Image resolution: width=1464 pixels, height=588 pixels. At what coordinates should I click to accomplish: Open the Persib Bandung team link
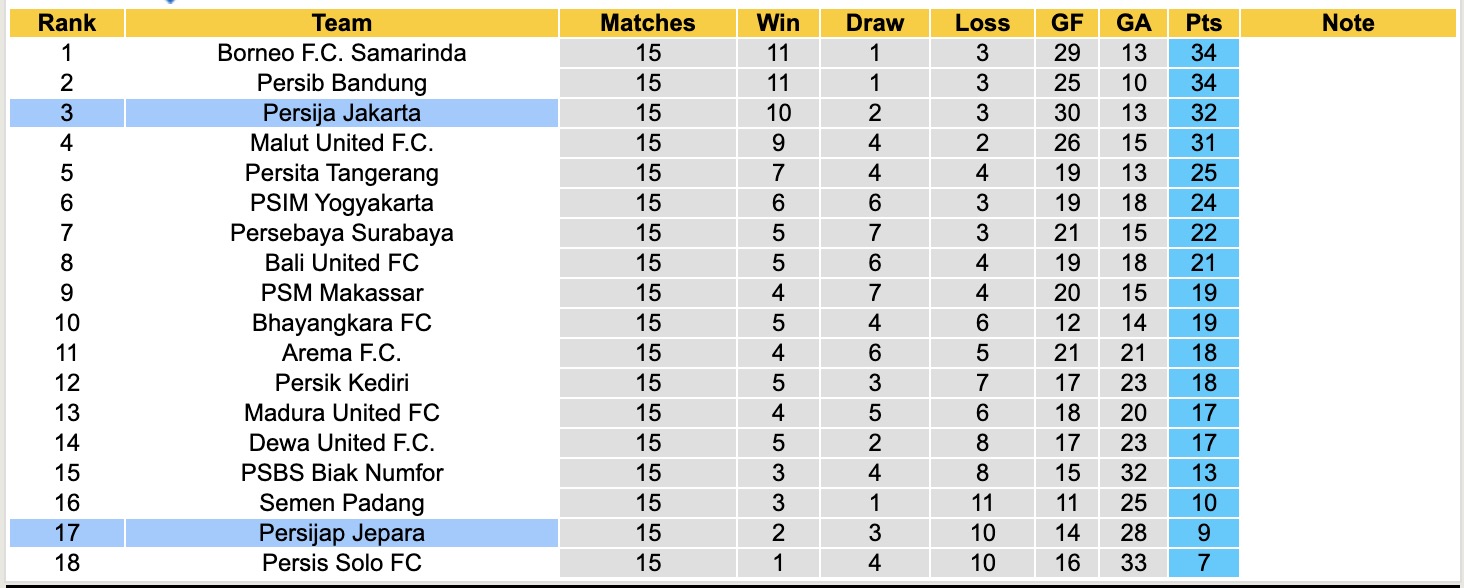[x=341, y=83]
